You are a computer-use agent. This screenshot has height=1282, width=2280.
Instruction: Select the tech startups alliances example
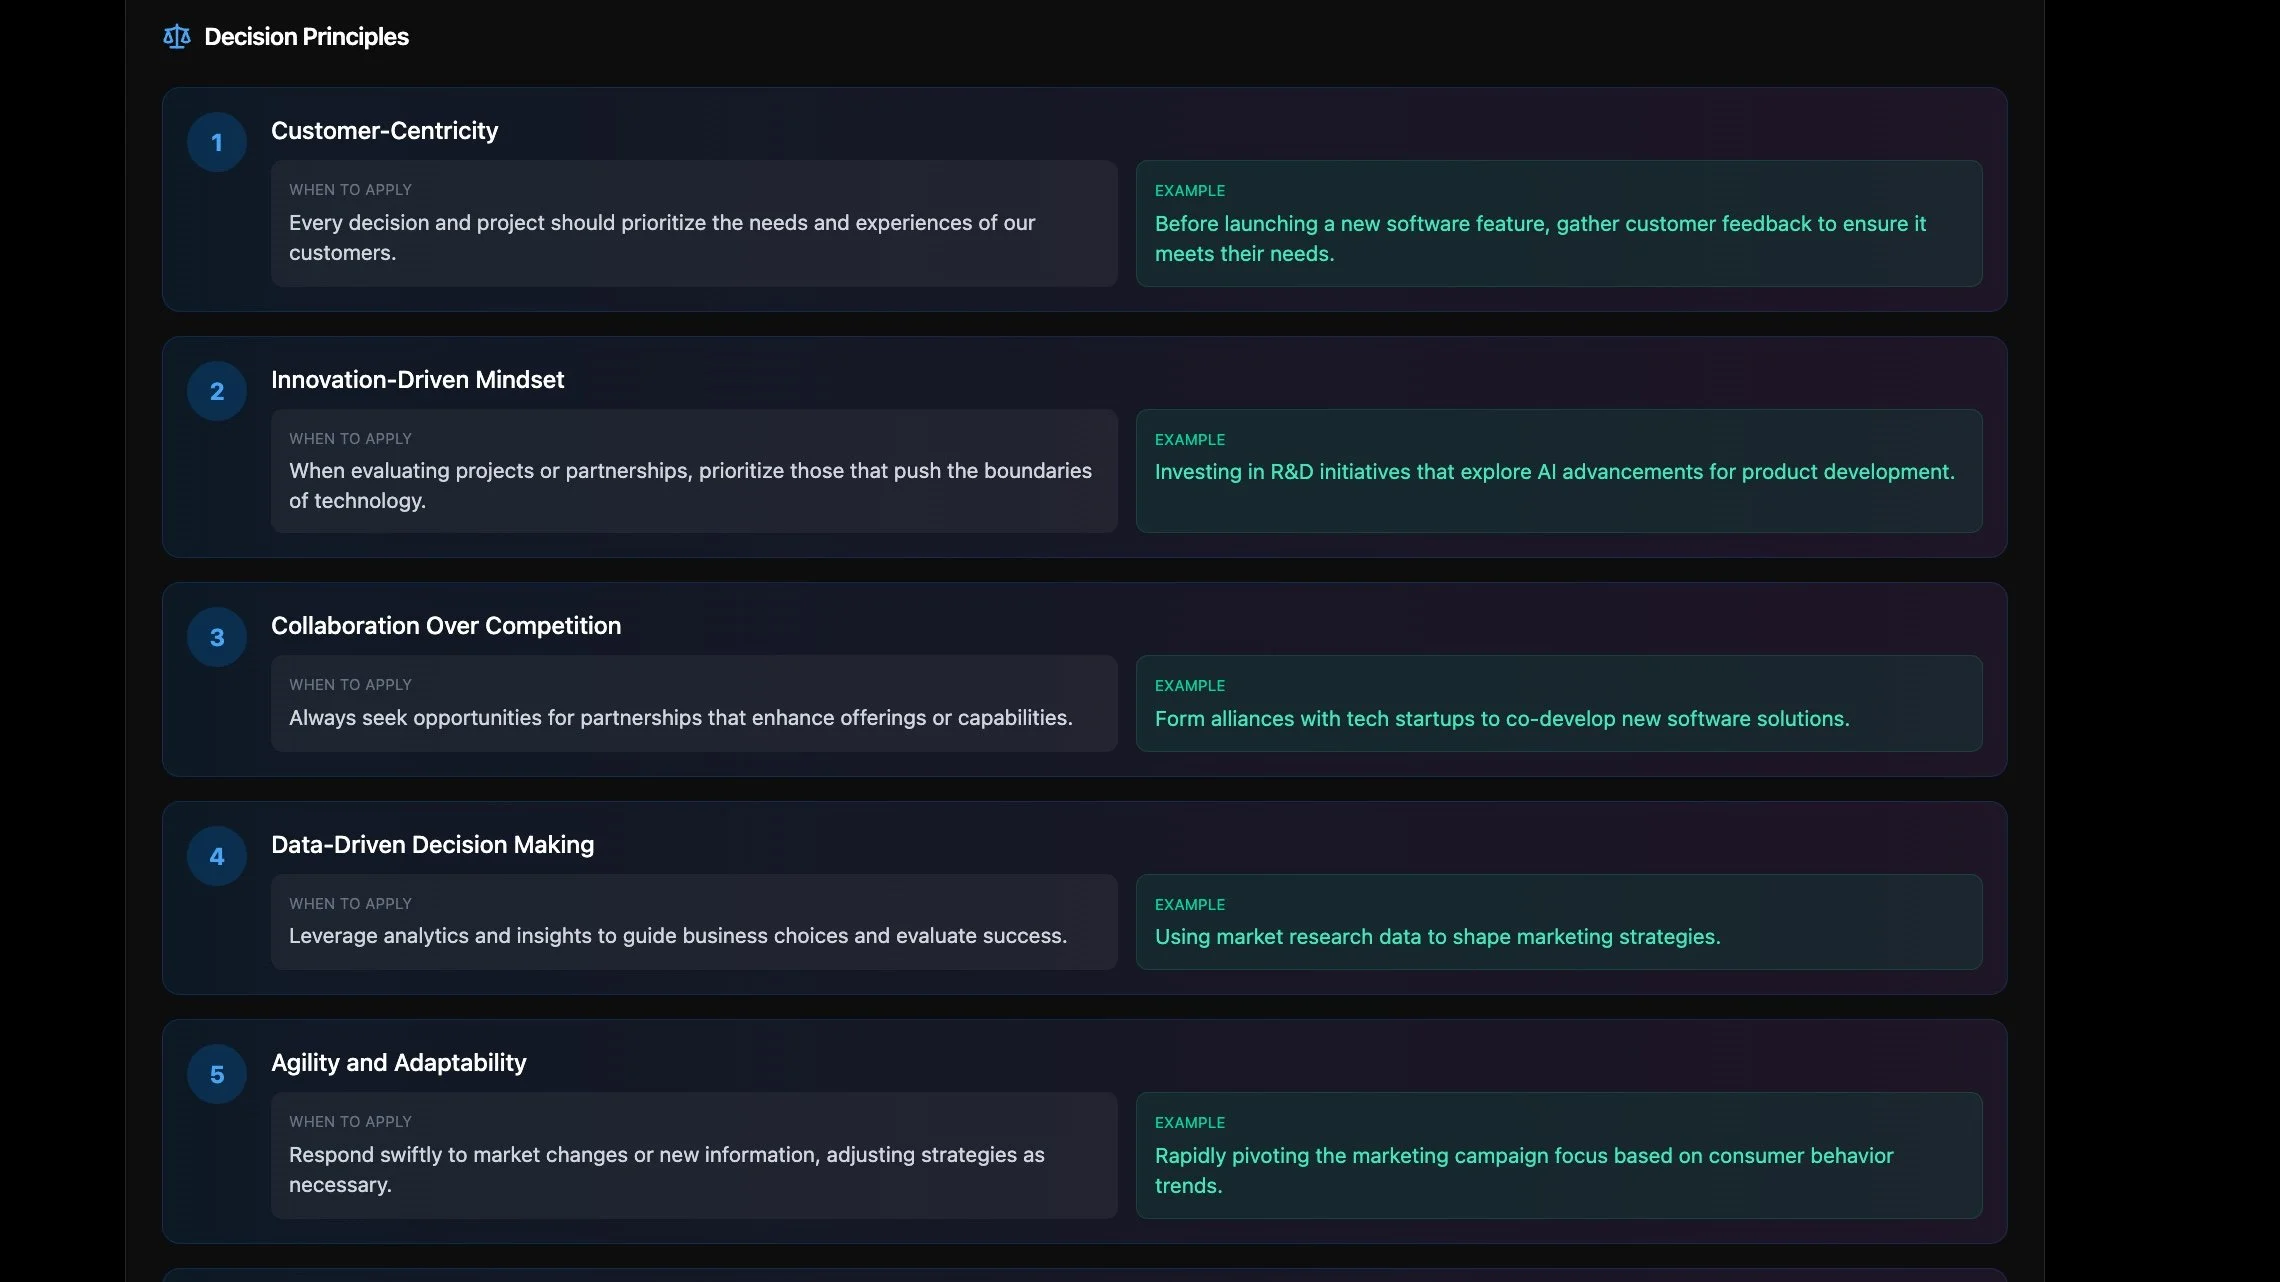coord(1558,704)
